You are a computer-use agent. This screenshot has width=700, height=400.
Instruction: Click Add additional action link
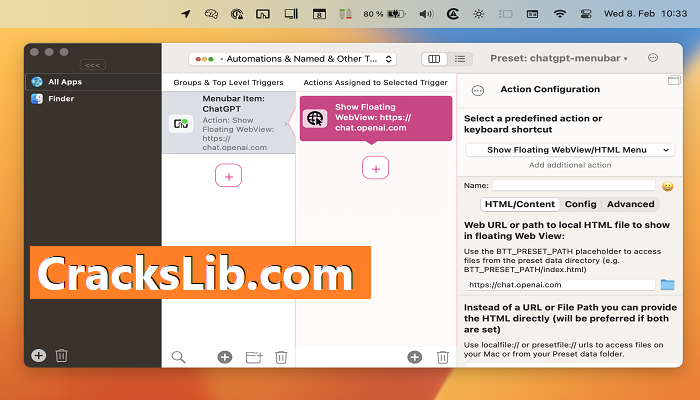pyautogui.click(x=570, y=165)
